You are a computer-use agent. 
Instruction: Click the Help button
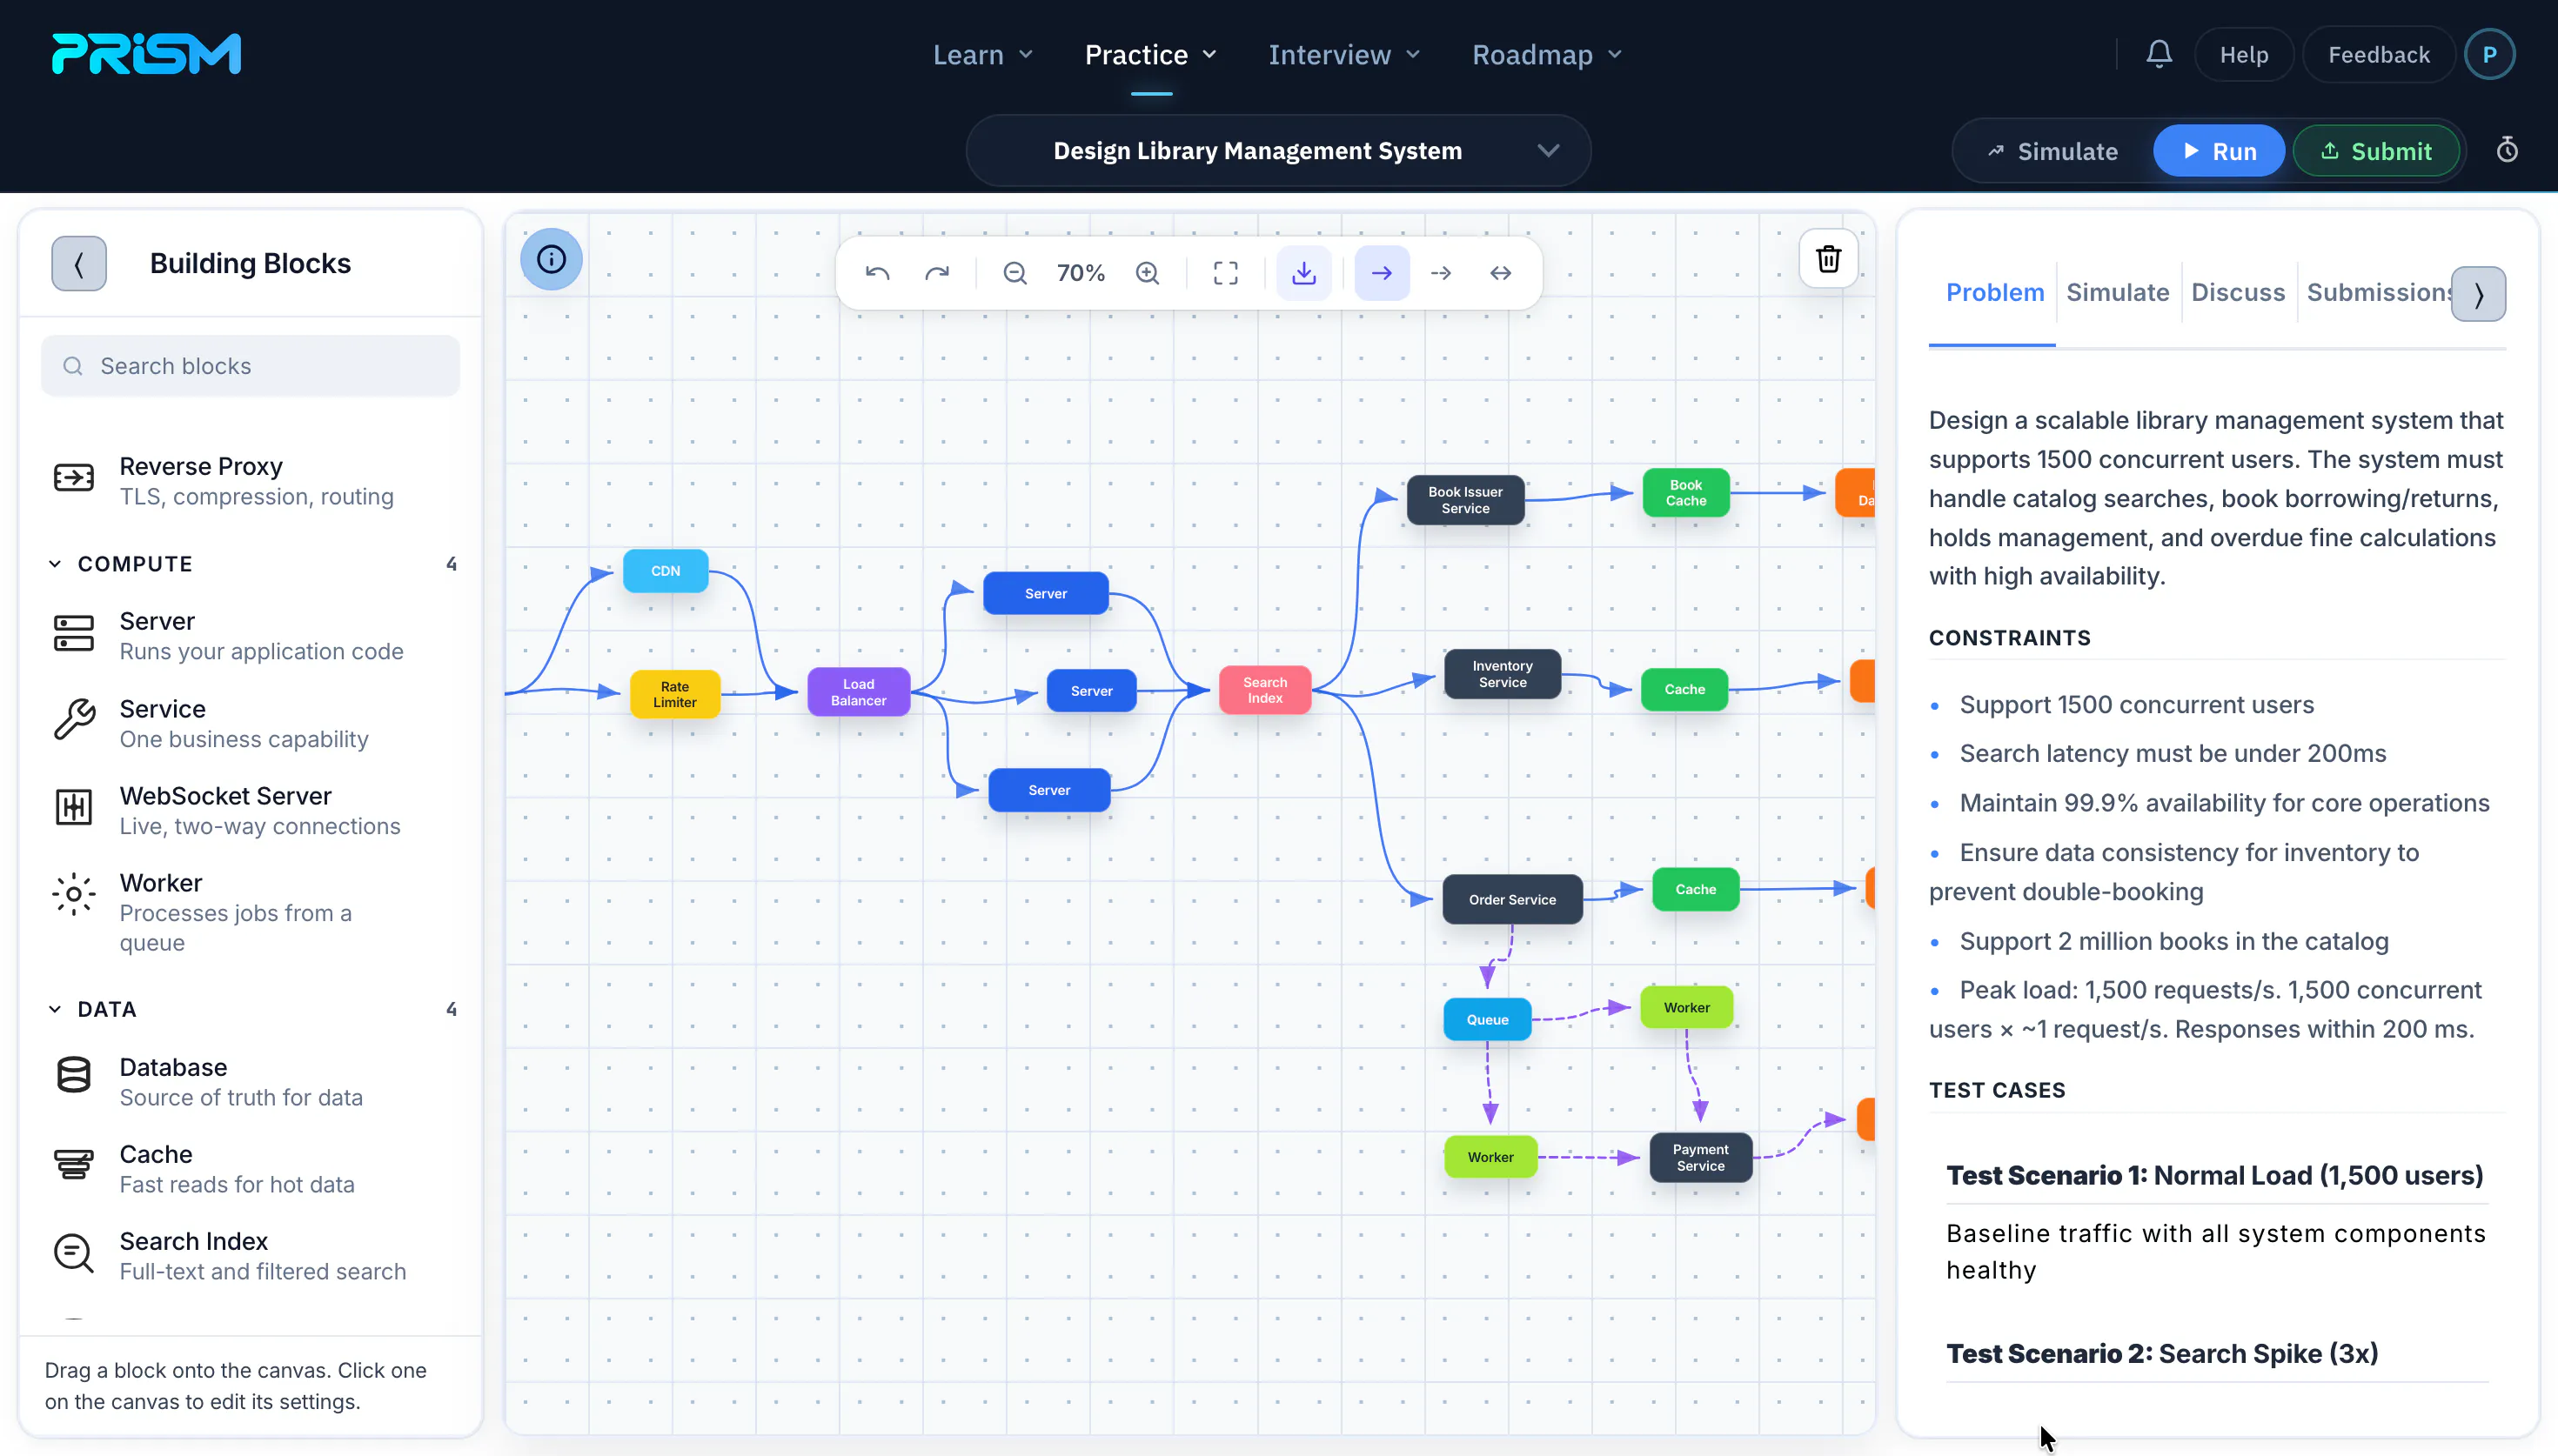tap(2243, 54)
